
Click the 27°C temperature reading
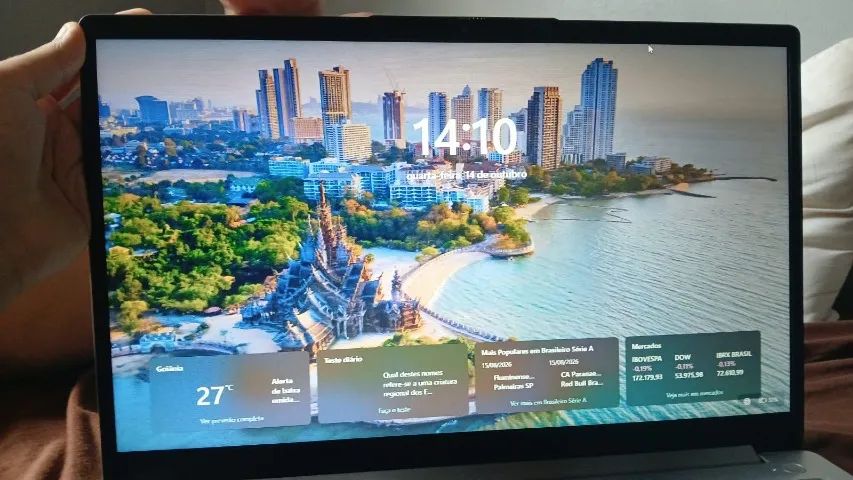pyautogui.click(x=214, y=396)
